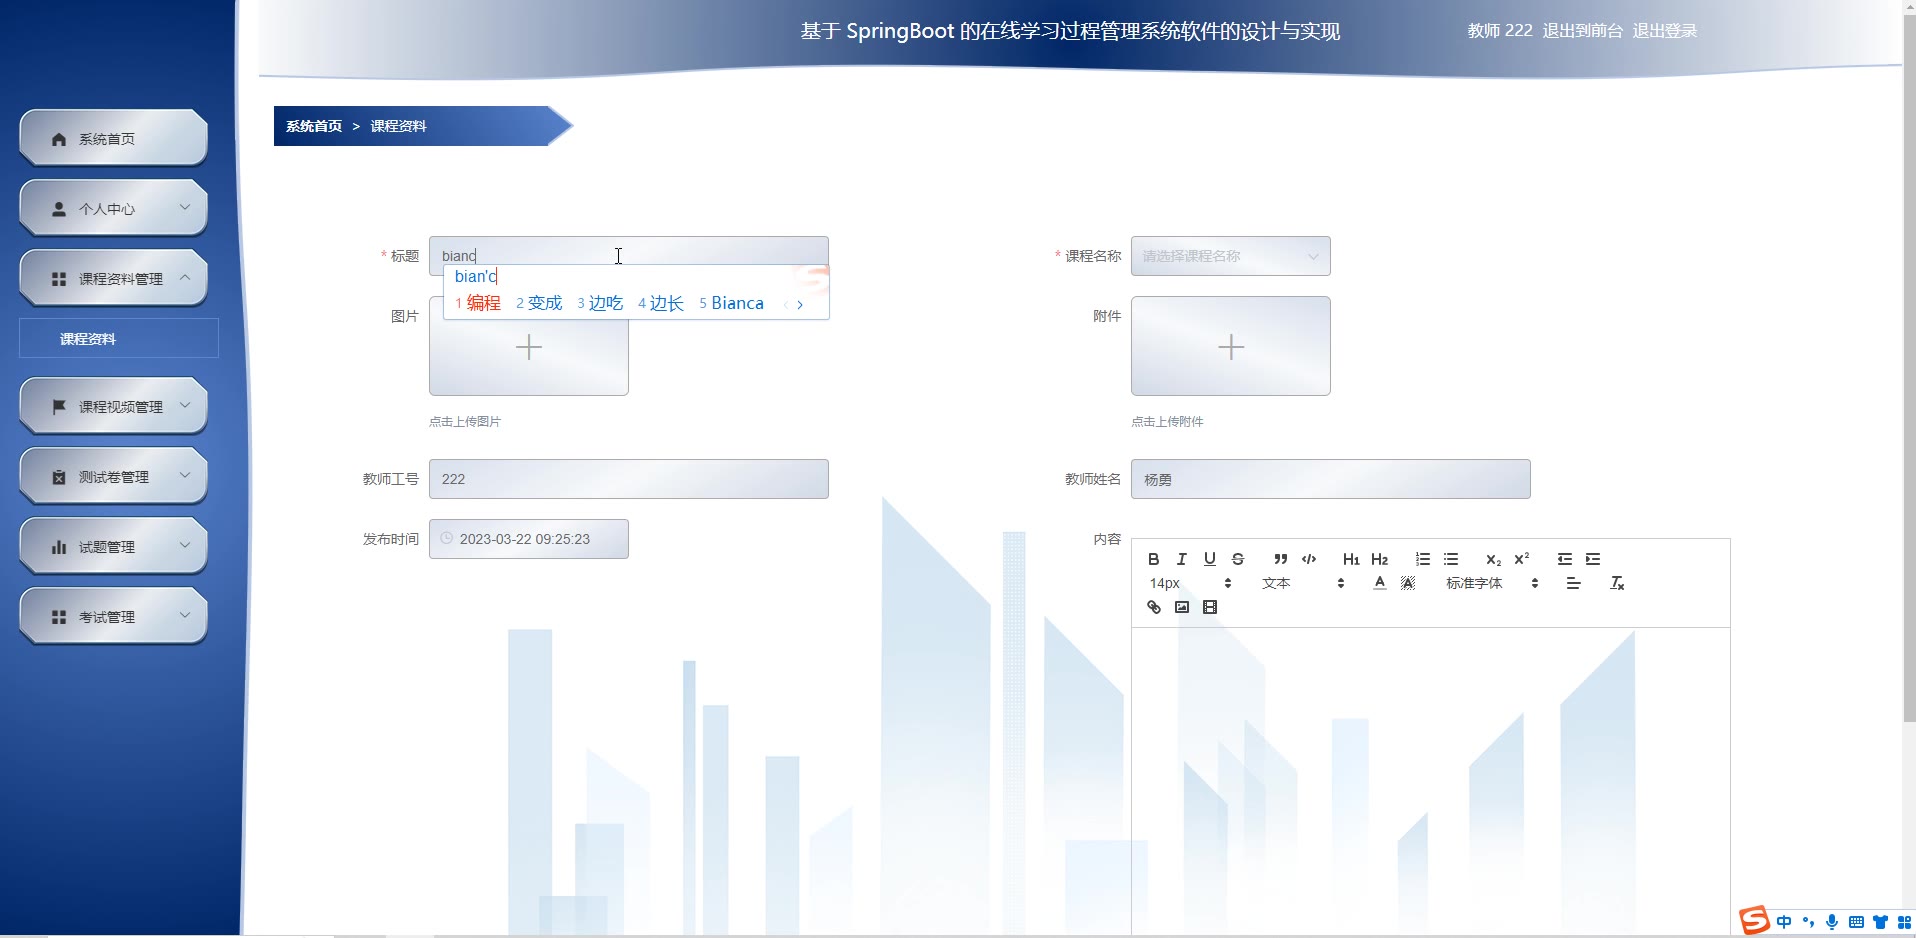1916x938 pixels.
Task: Expand the 测试卷管理 menu
Action: (x=113, y=476)
